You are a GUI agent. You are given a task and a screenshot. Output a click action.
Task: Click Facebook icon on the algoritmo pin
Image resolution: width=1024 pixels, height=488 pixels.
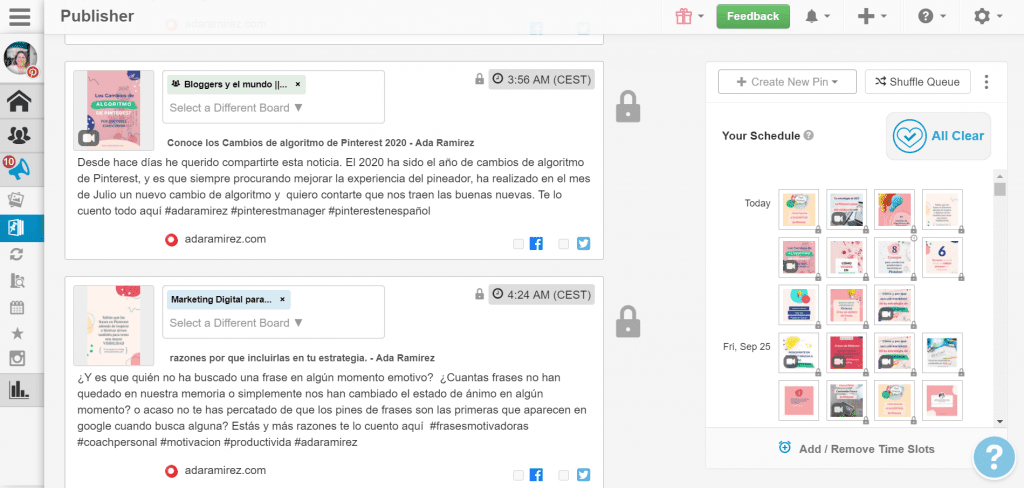coord(536,244)
